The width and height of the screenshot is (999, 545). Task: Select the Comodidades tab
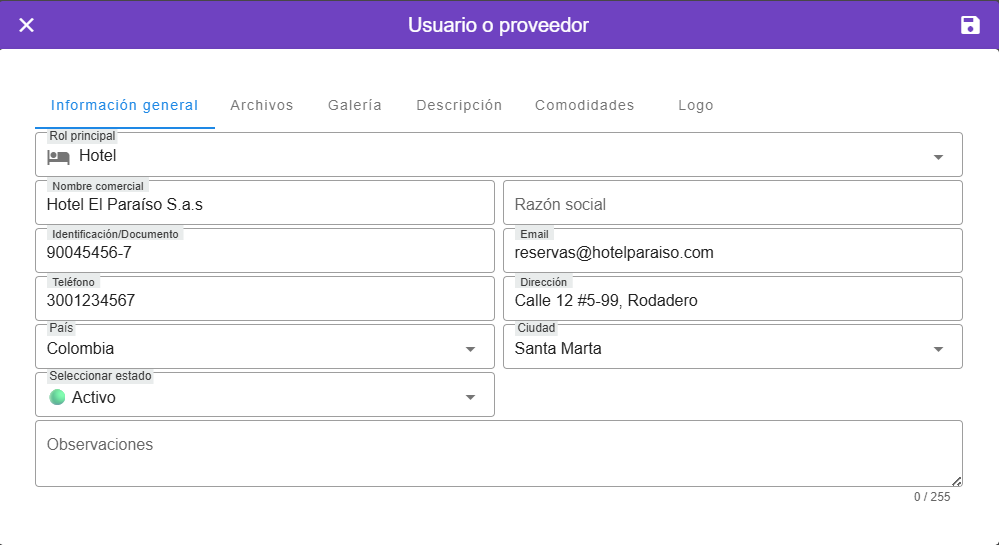coord(585,105)
